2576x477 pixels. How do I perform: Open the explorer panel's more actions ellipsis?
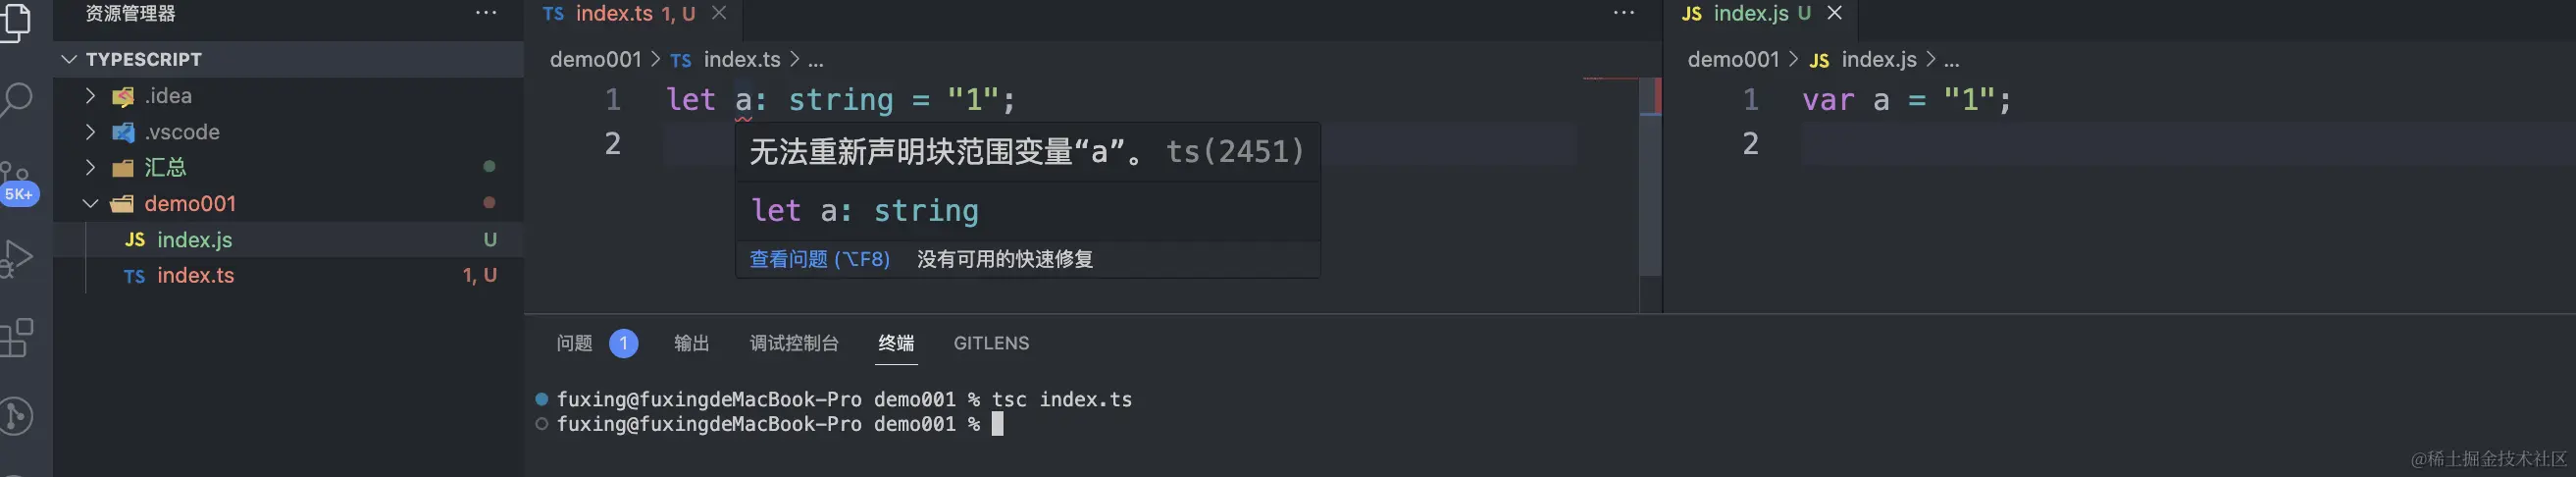[486, 13]
